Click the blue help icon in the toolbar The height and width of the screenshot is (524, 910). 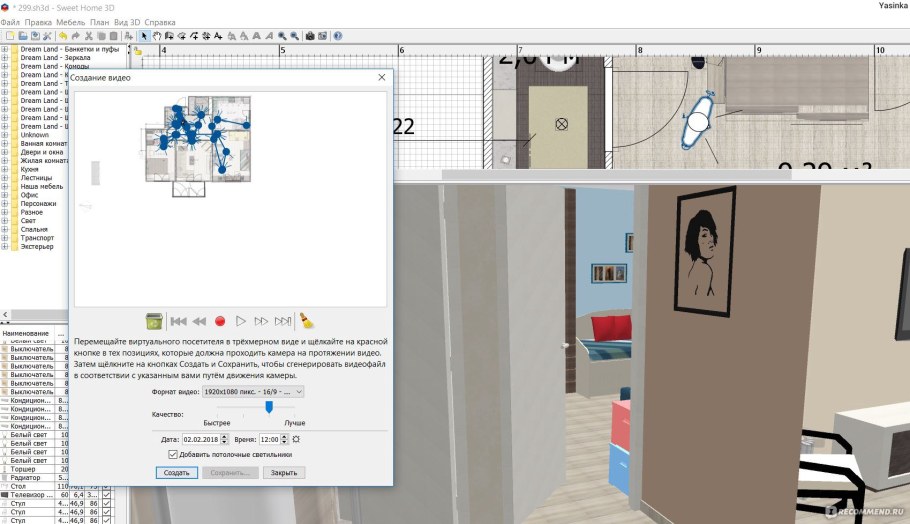pos(337,36)
